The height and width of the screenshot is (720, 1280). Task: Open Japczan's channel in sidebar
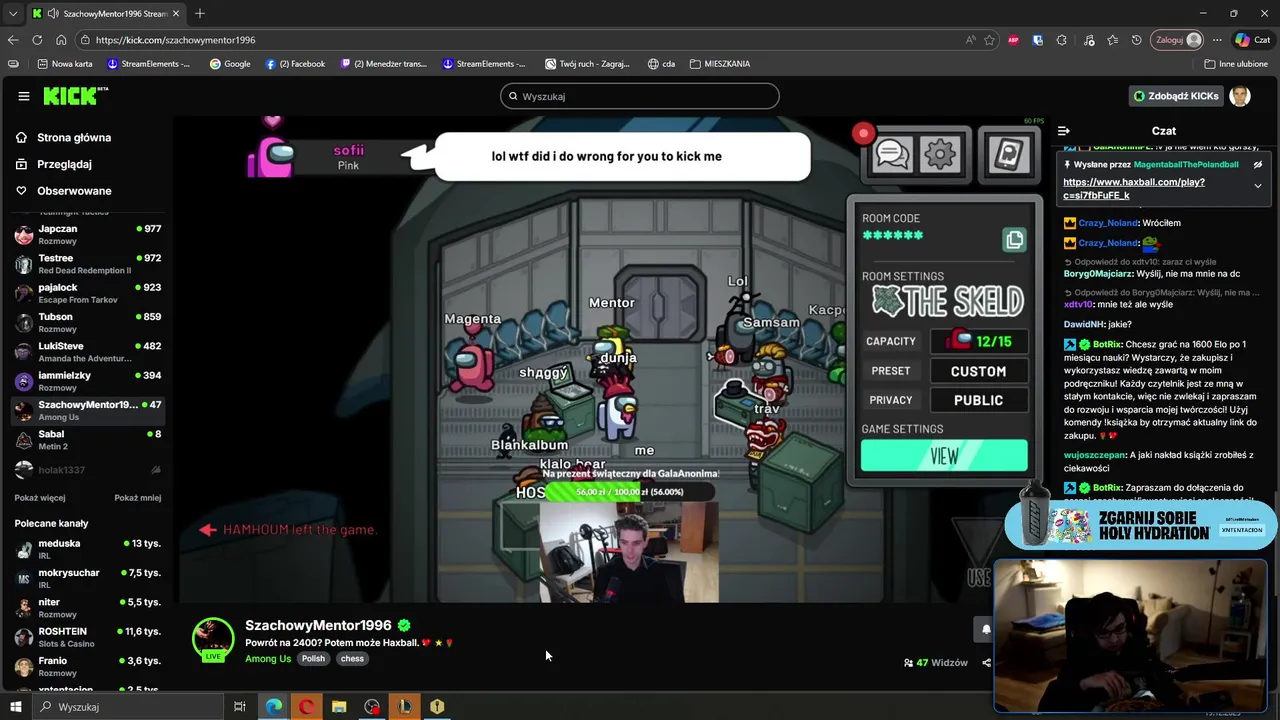pyautogui.click(x=88, y=234)
